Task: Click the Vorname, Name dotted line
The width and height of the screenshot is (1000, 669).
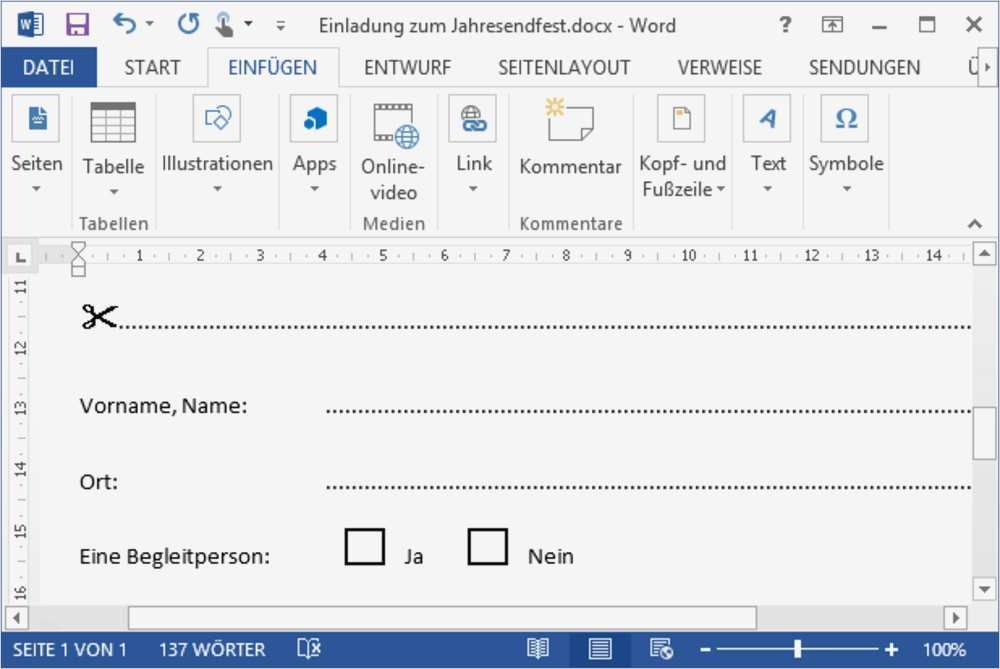Action: coord(649,410)
